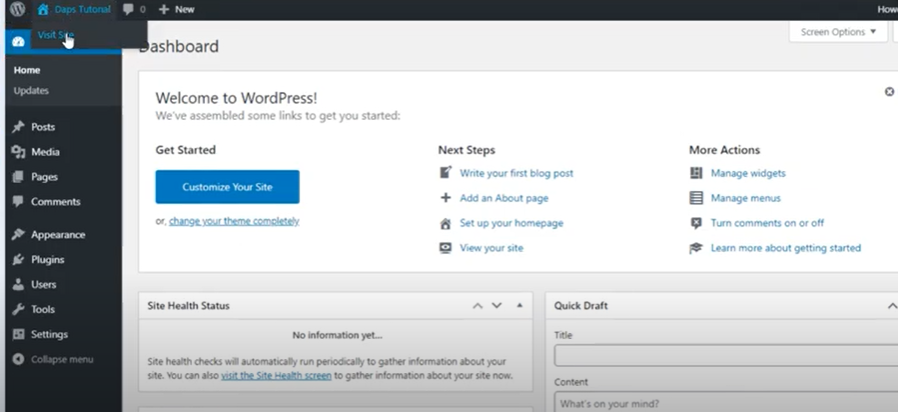Screen dimensions: 898x412
Task: Move Quick Draft box up
Action: click(892, 306)
